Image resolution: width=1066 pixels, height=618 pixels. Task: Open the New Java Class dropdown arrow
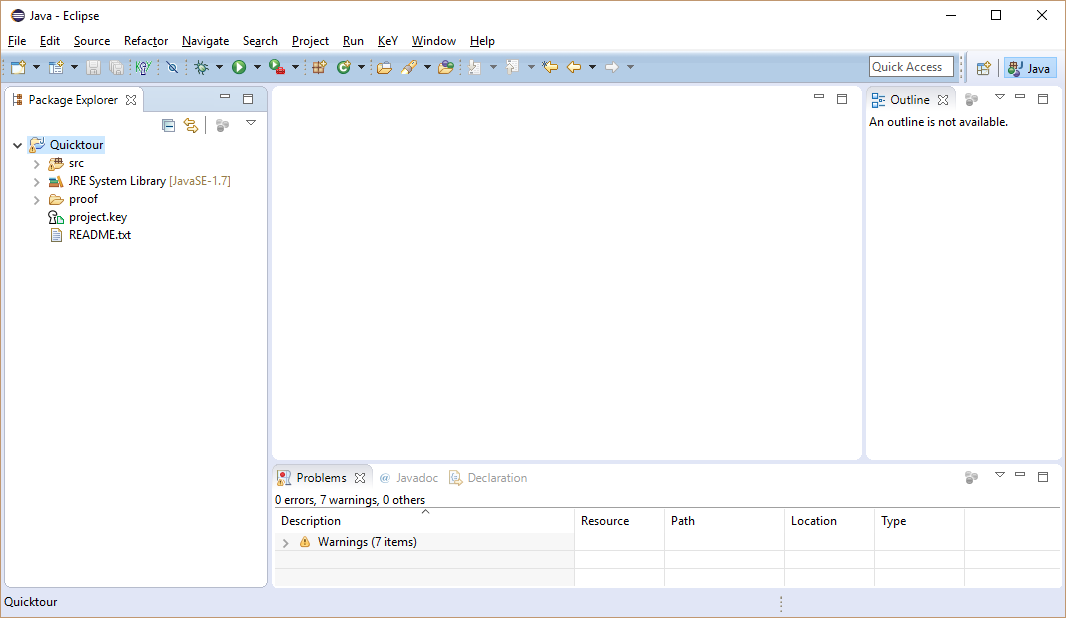click(x=361, y=67)
